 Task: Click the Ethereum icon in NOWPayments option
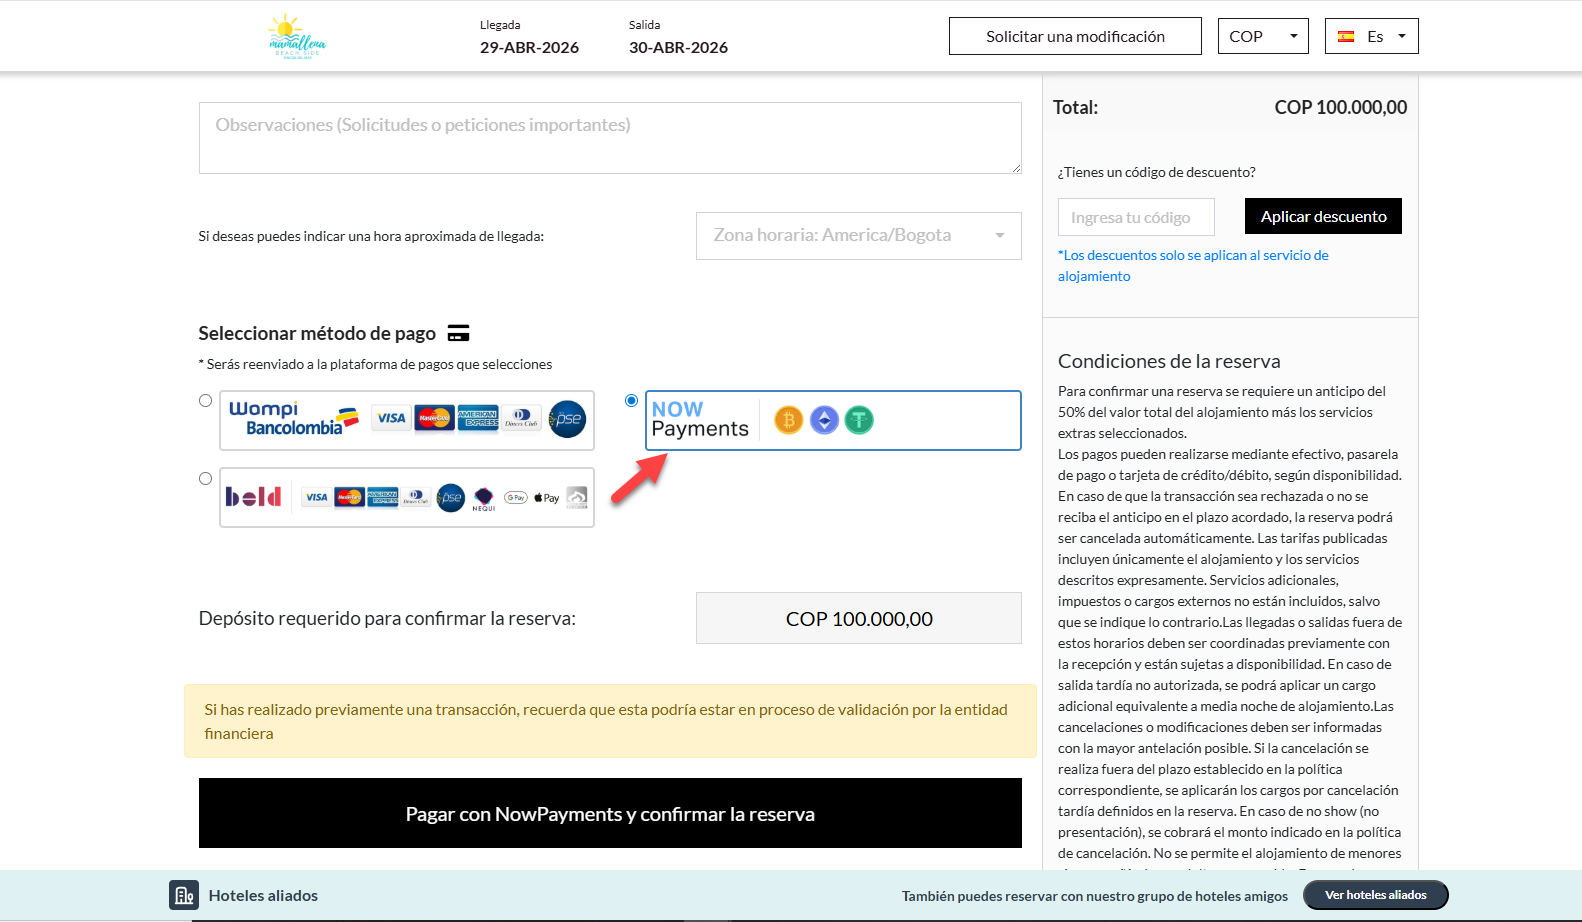click(x=824, y=420)
